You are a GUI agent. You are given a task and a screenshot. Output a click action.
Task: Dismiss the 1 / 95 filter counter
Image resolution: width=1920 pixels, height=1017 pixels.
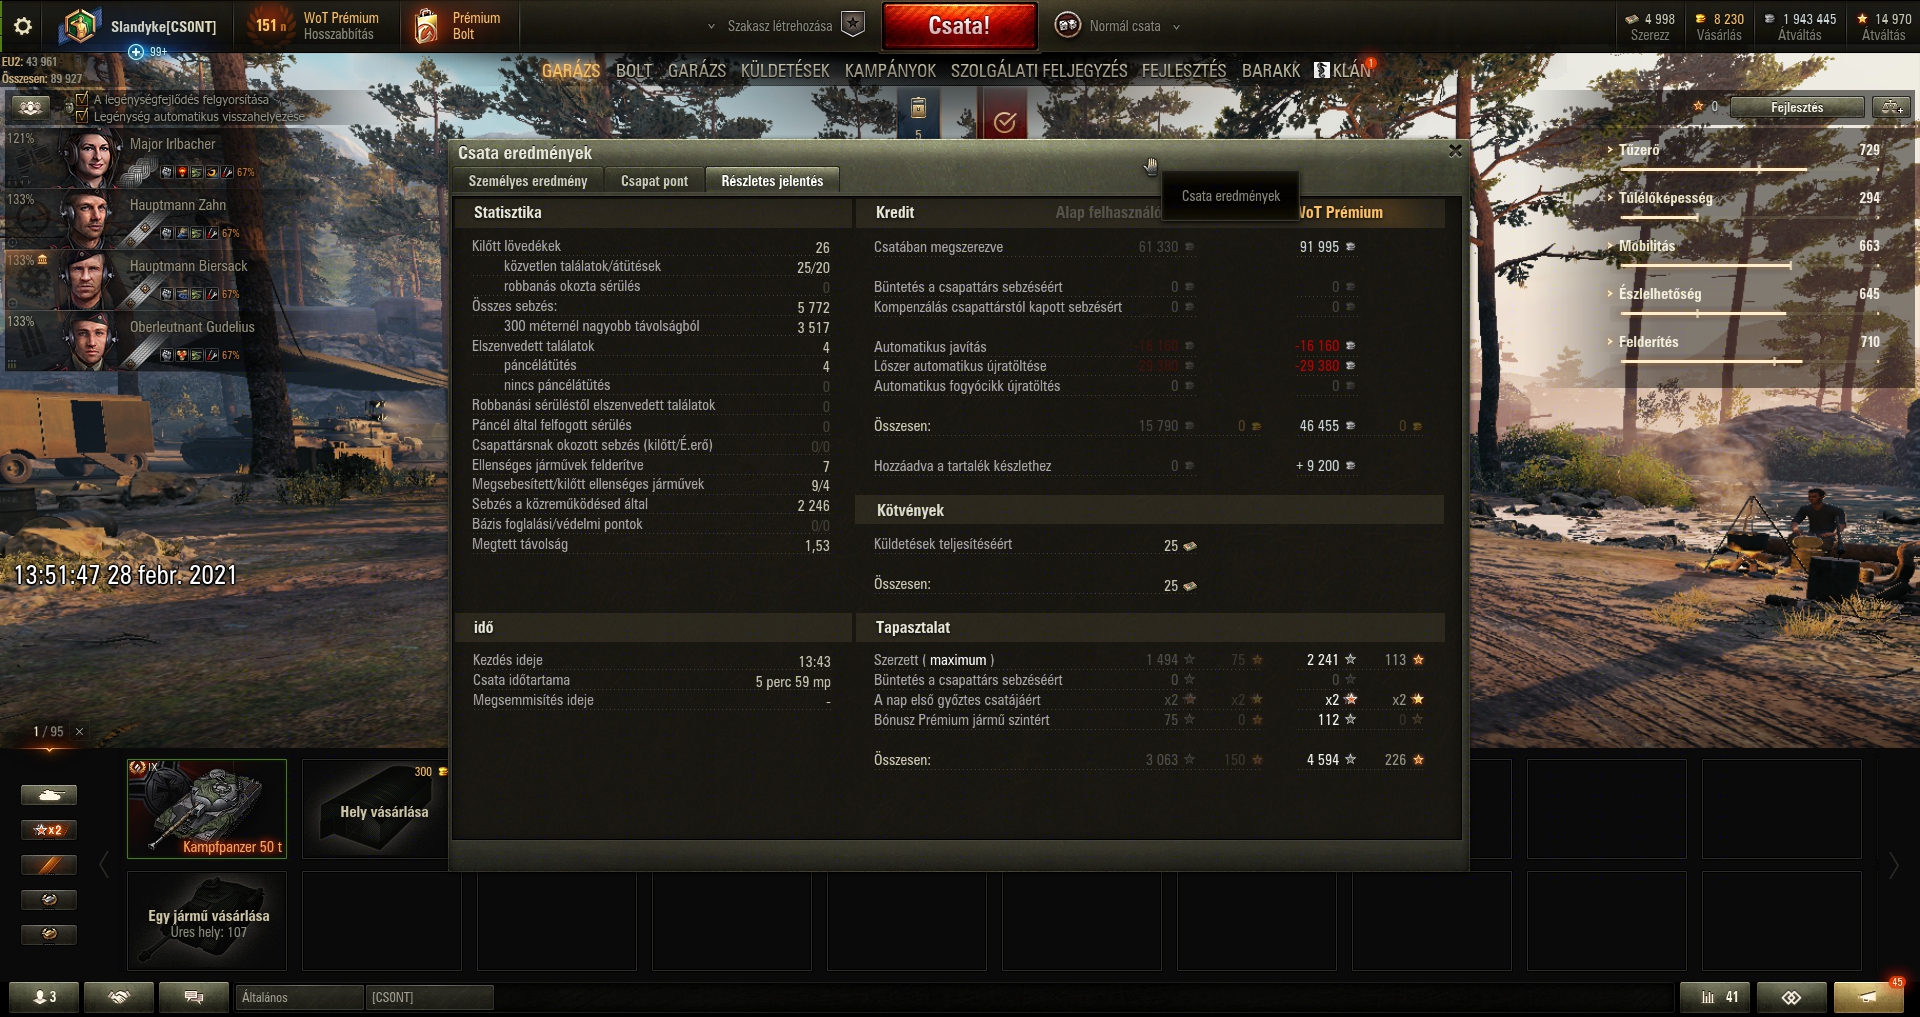pyautogui.click(x=80, y=732)
